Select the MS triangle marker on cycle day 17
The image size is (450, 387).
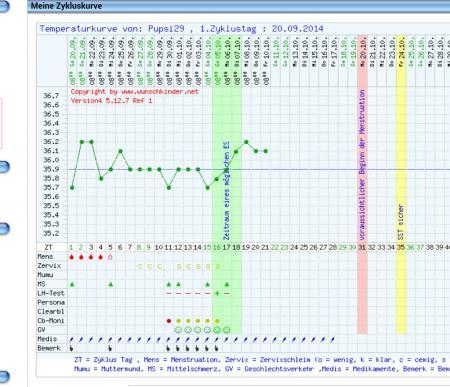227,284
